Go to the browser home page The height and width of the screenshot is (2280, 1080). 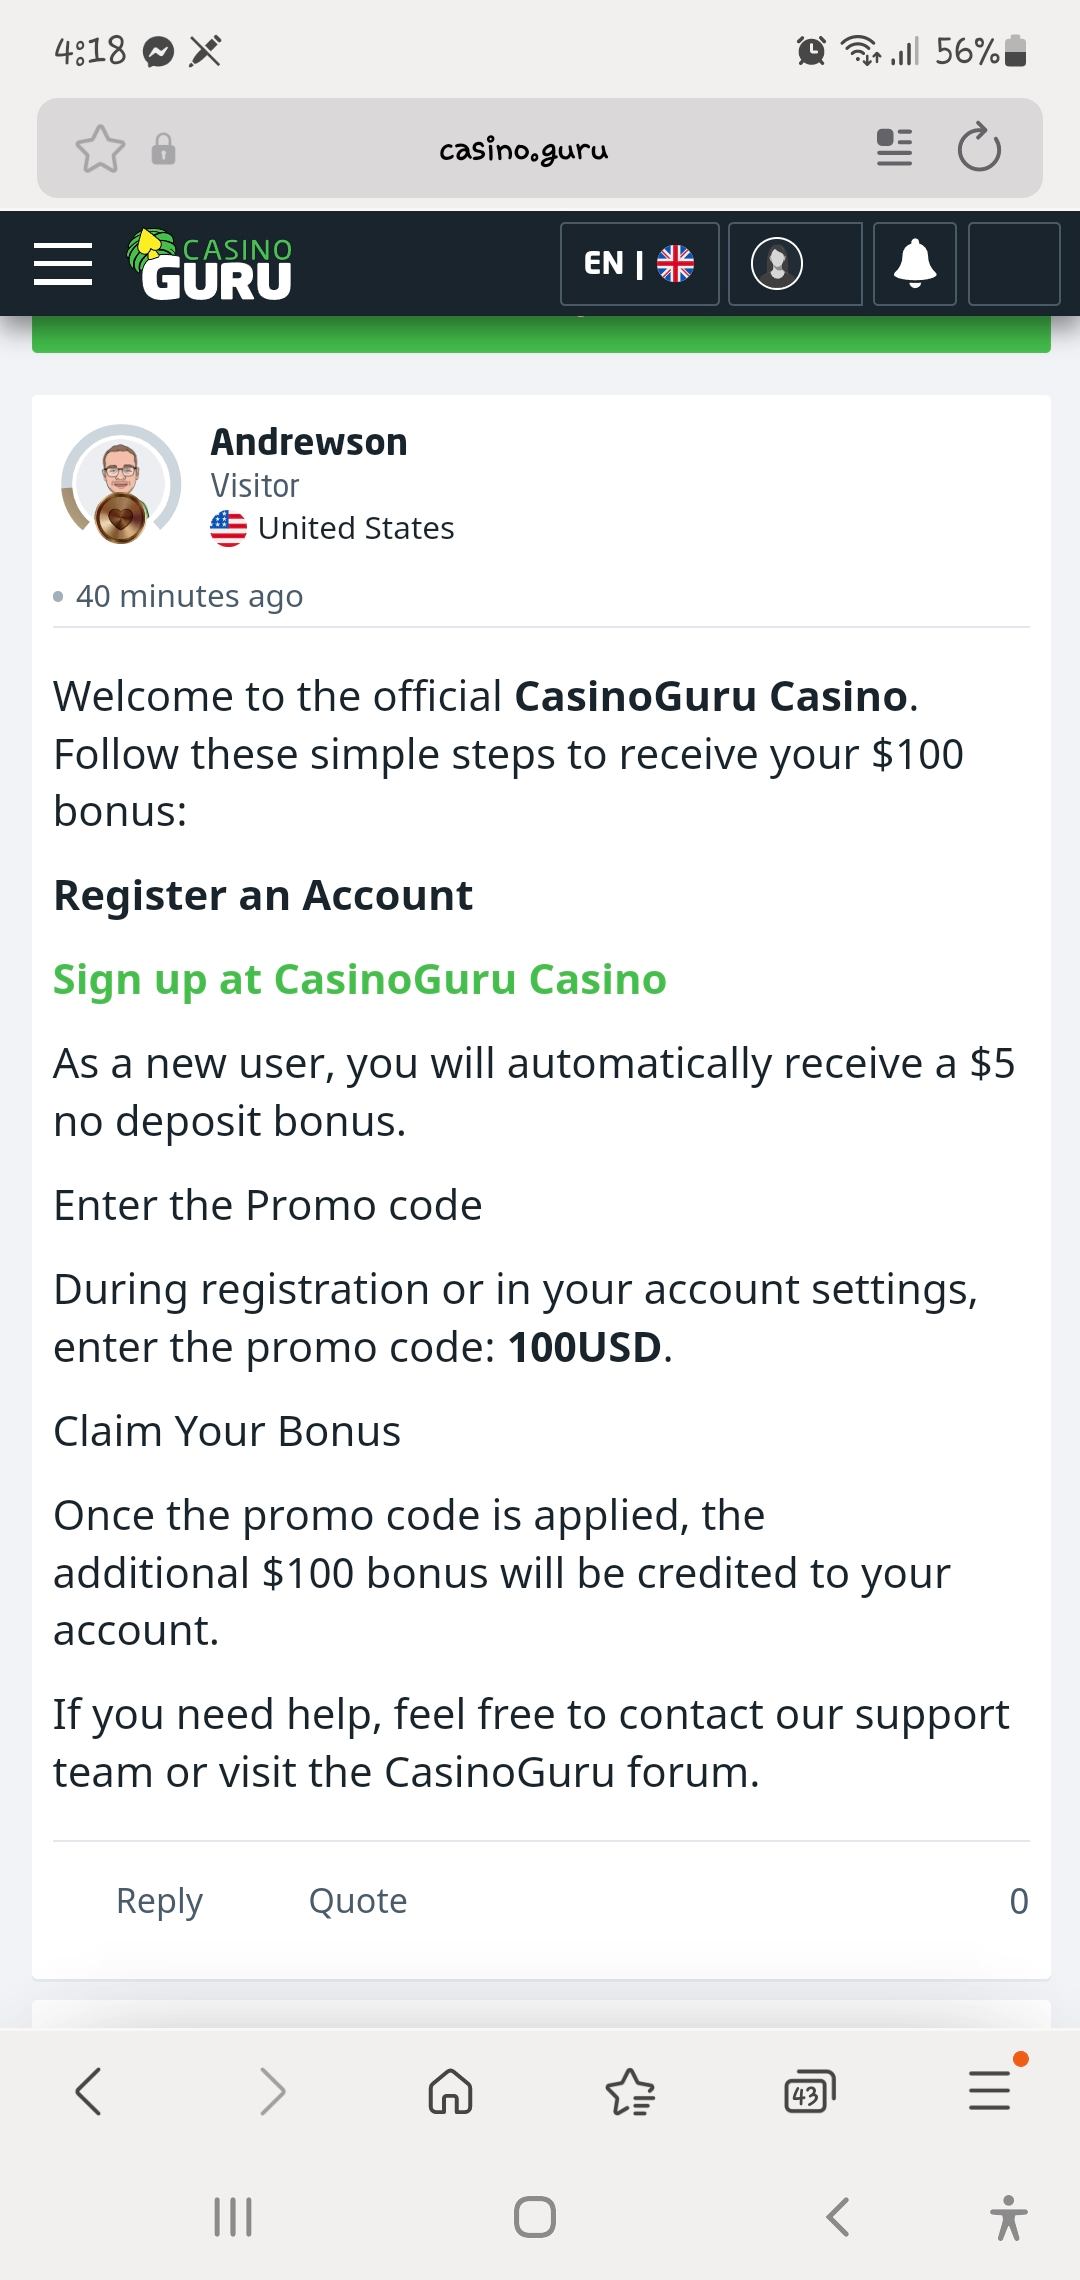(450, 2091)
